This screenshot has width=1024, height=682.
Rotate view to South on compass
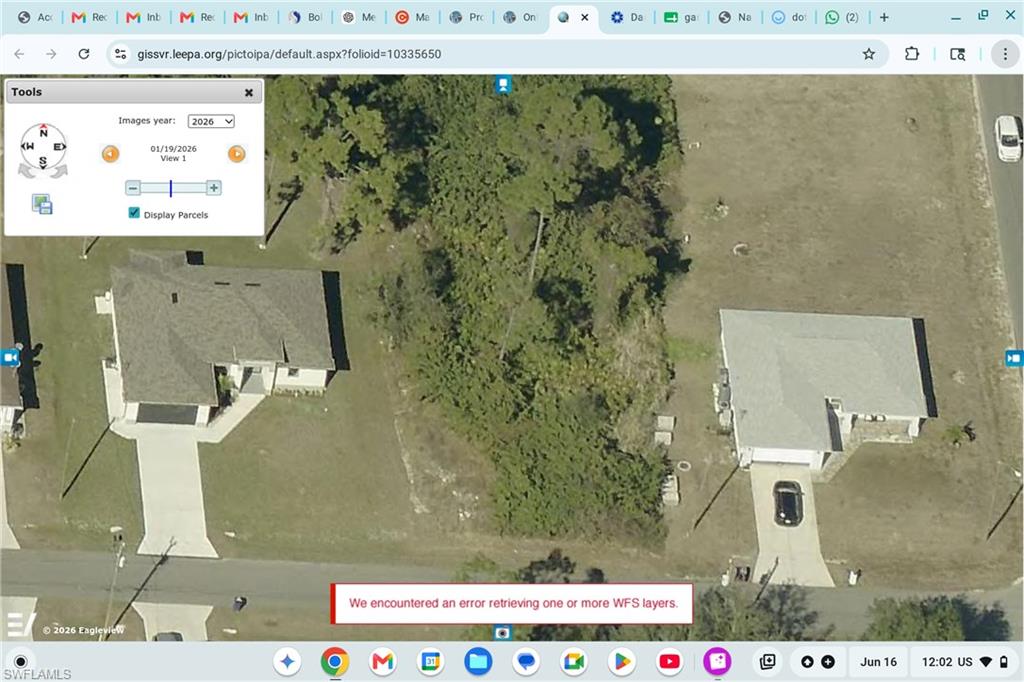(43, 162)
